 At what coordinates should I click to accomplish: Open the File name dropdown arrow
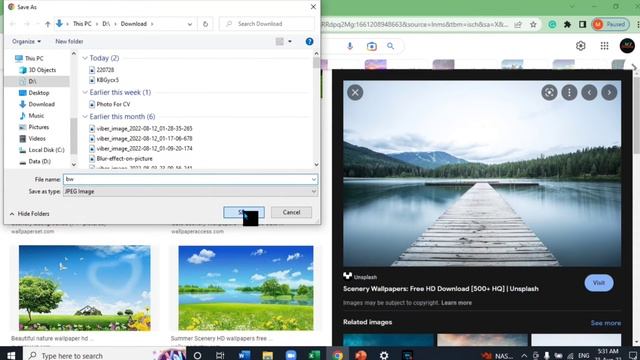tap(313, 179)
